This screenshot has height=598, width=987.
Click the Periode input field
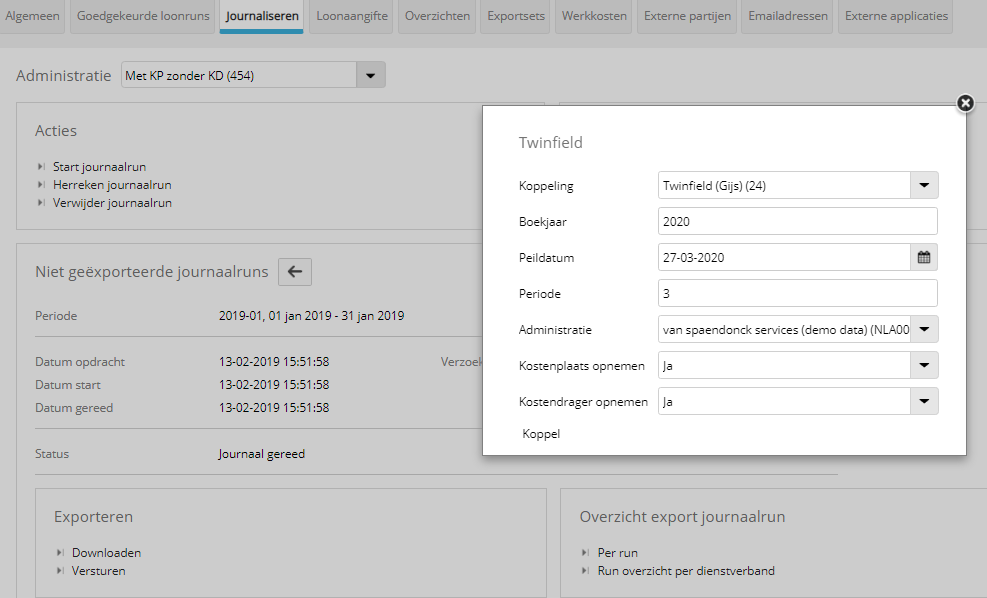coord(798,293)
